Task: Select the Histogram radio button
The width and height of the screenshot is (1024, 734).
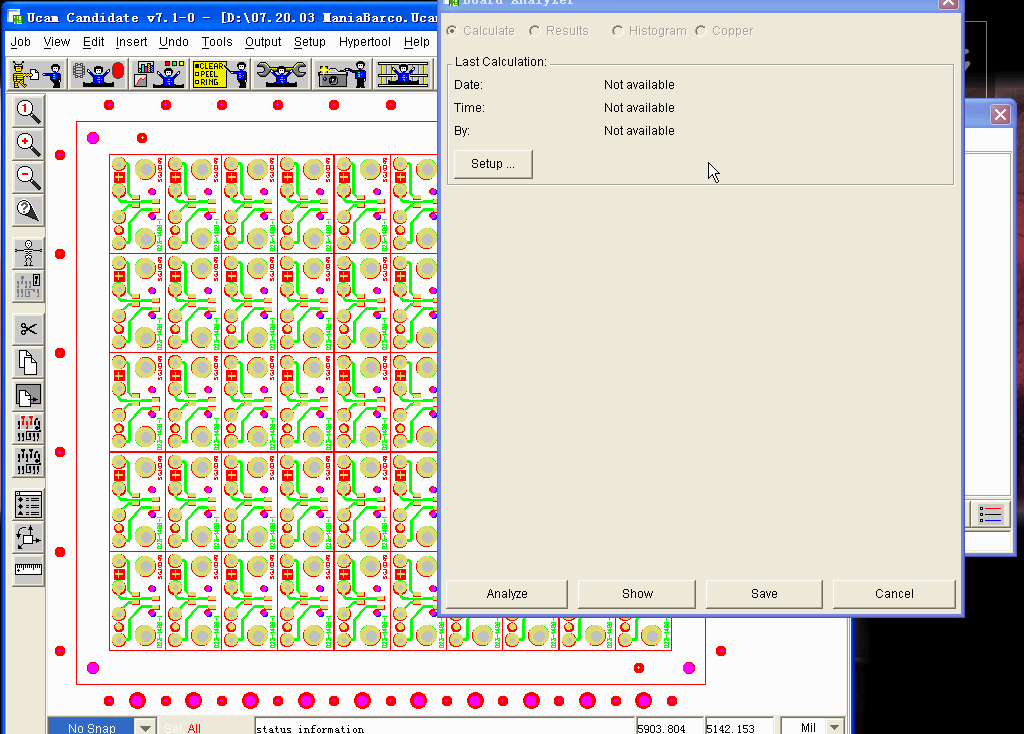Action: (617, 31)
